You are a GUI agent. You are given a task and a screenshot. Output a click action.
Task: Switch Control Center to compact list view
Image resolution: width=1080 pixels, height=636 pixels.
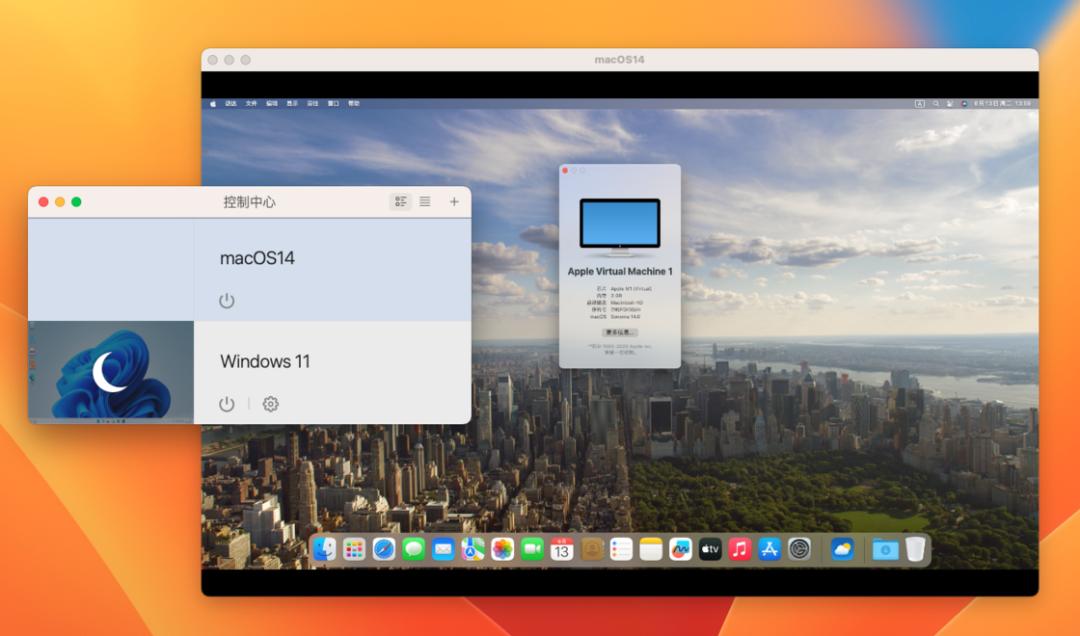pos(425,201)
